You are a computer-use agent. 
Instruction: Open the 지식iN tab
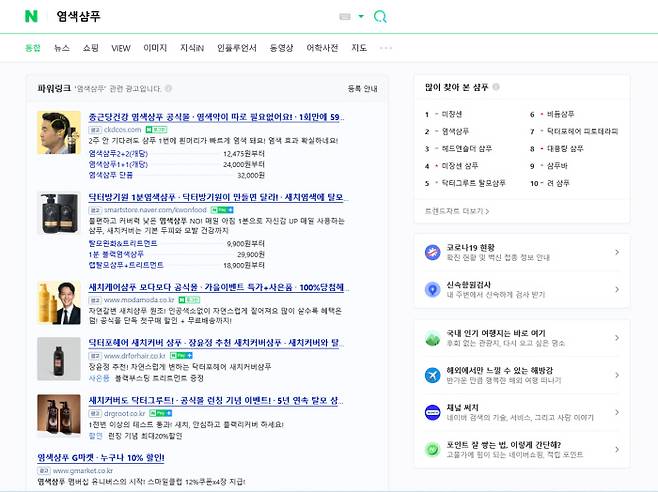192,48
